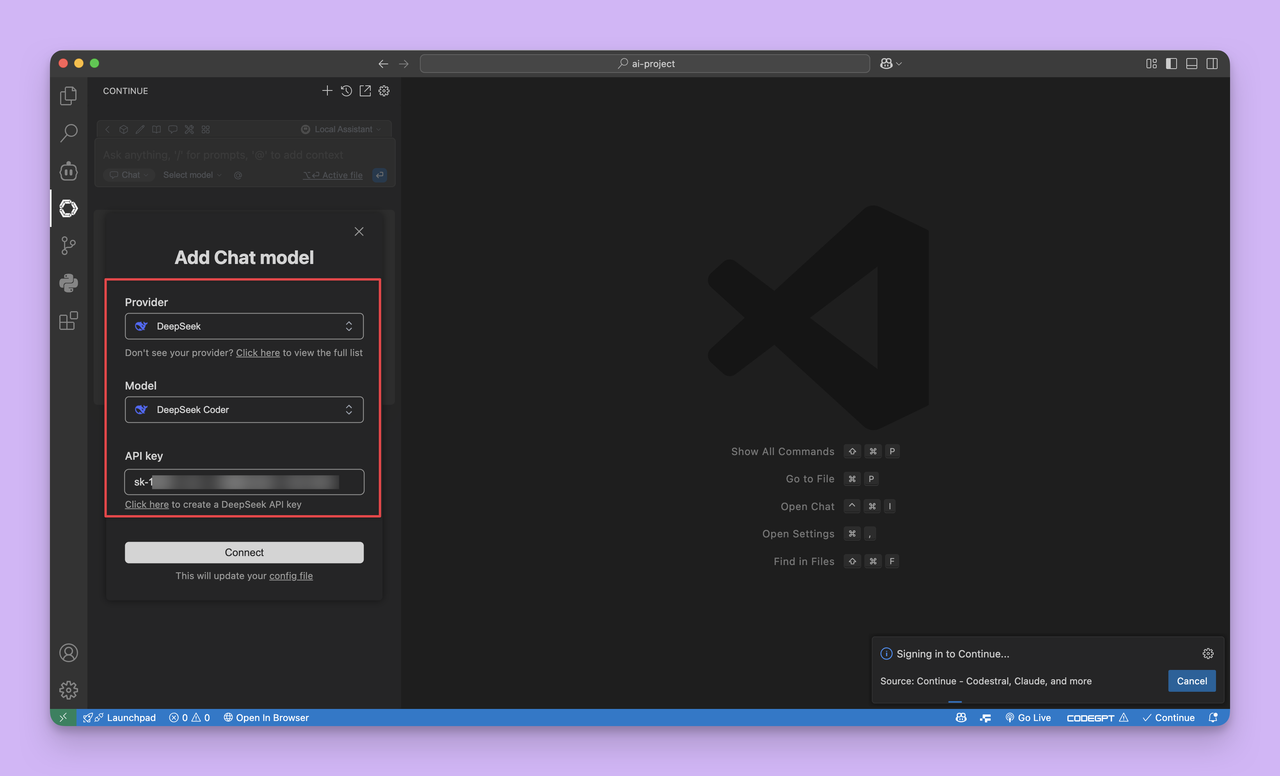
Task: Open Continue chat history via the clock icon
Action: (x=346, y=90)
